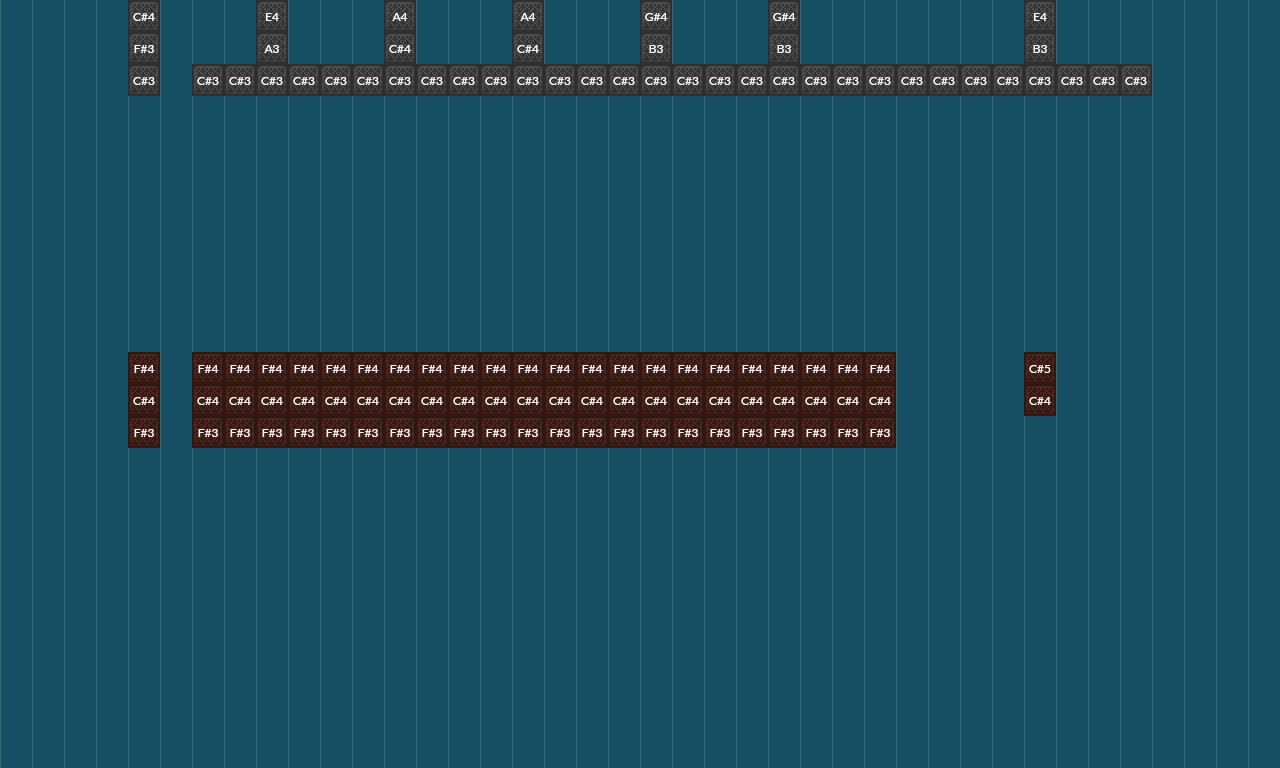Click the second G#4 note block

click(x=783, y=16)
